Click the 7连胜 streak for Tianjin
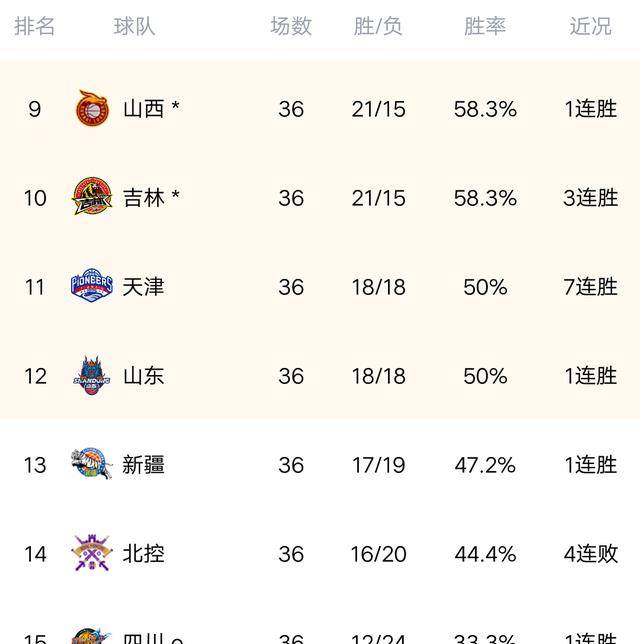640x644 pixels. [x=590, y=287]
